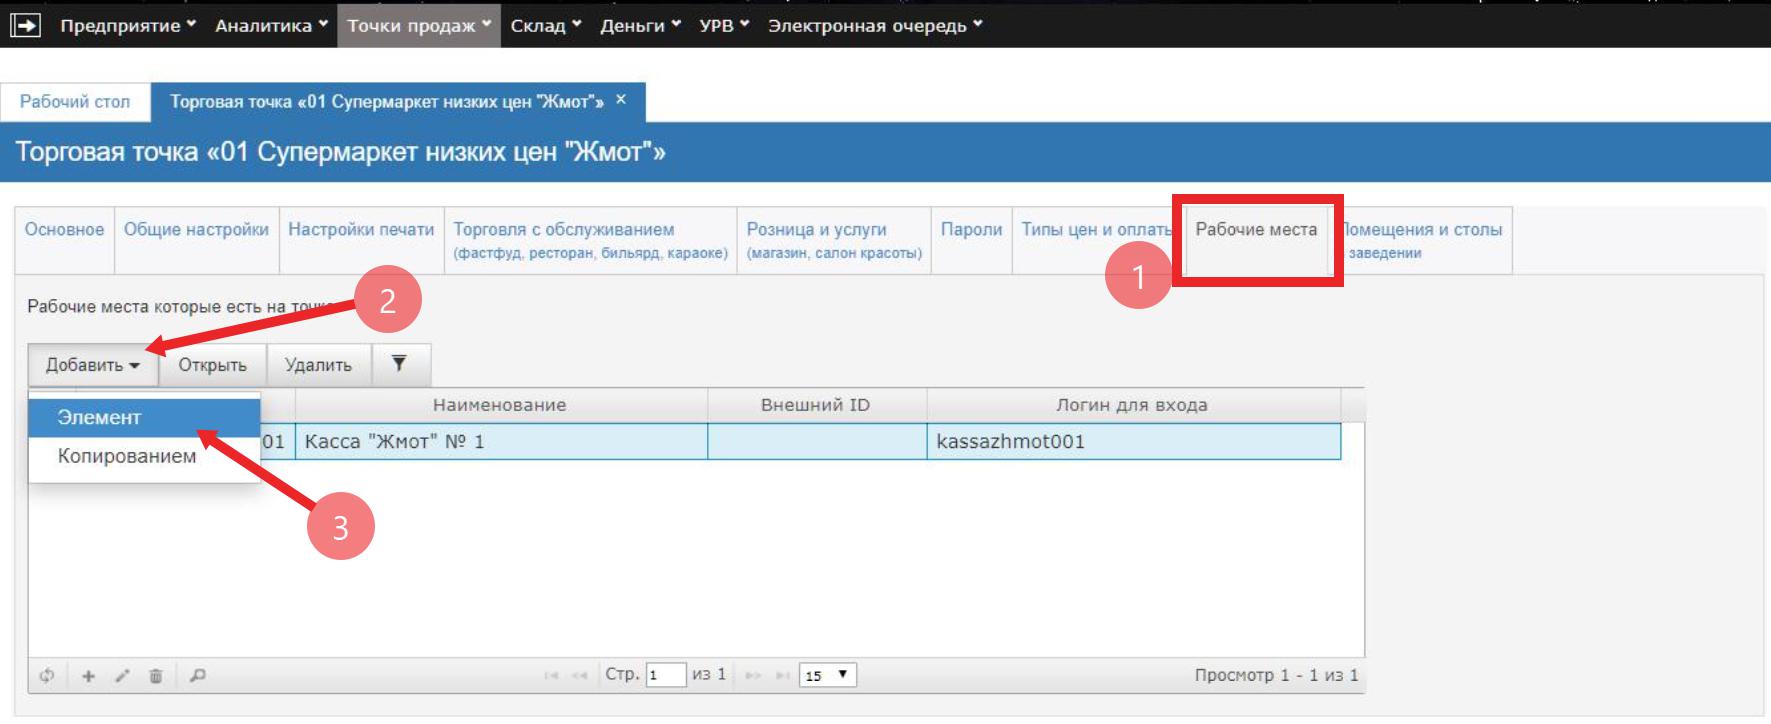Click the refresh icon in table footer
The image size is (1771, 724).
[x=46, y=676]
